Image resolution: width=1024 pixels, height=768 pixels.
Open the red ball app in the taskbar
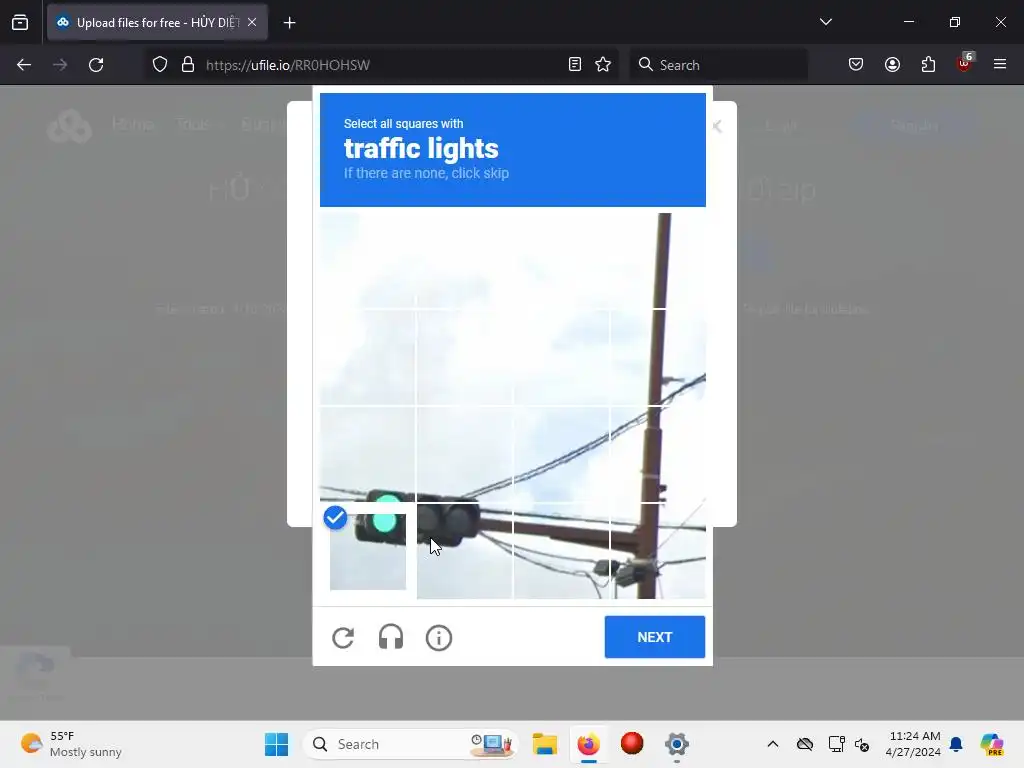point(632,744)
